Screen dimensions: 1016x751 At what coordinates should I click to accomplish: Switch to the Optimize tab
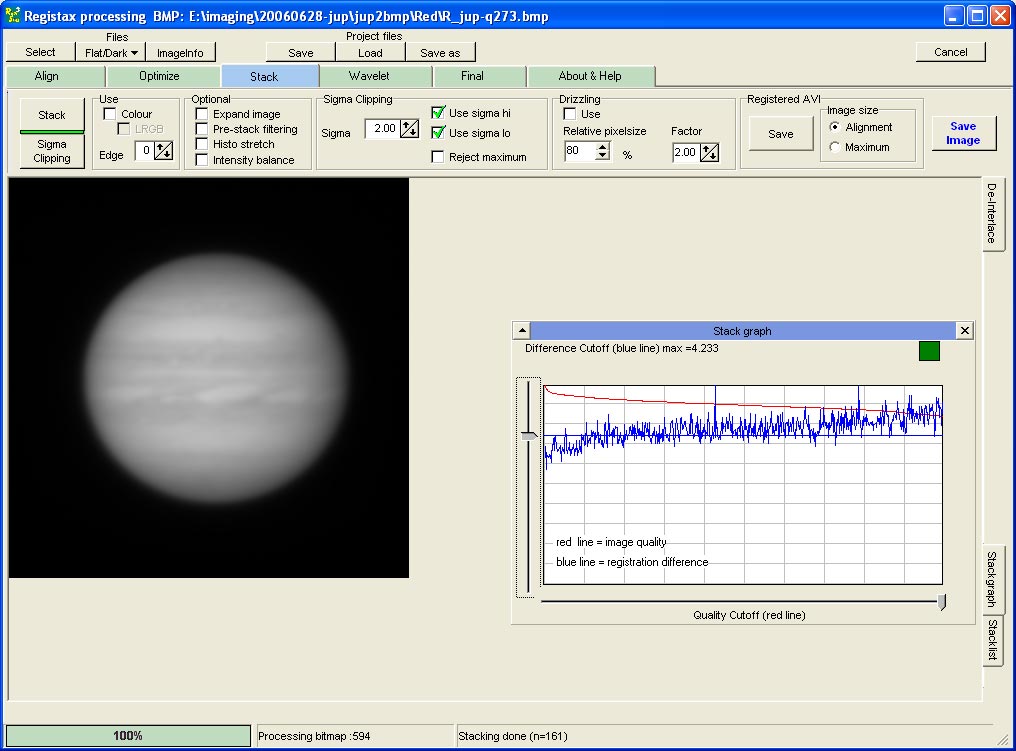159,76
